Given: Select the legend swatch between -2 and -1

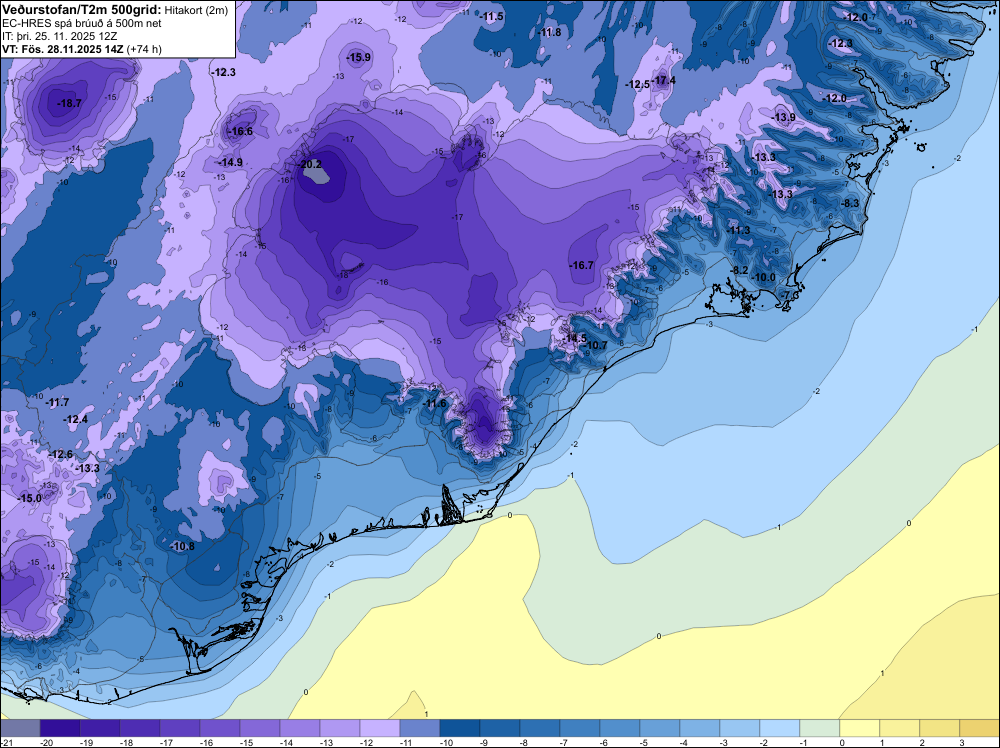Looking at the screenshot, I should [780, 728].
